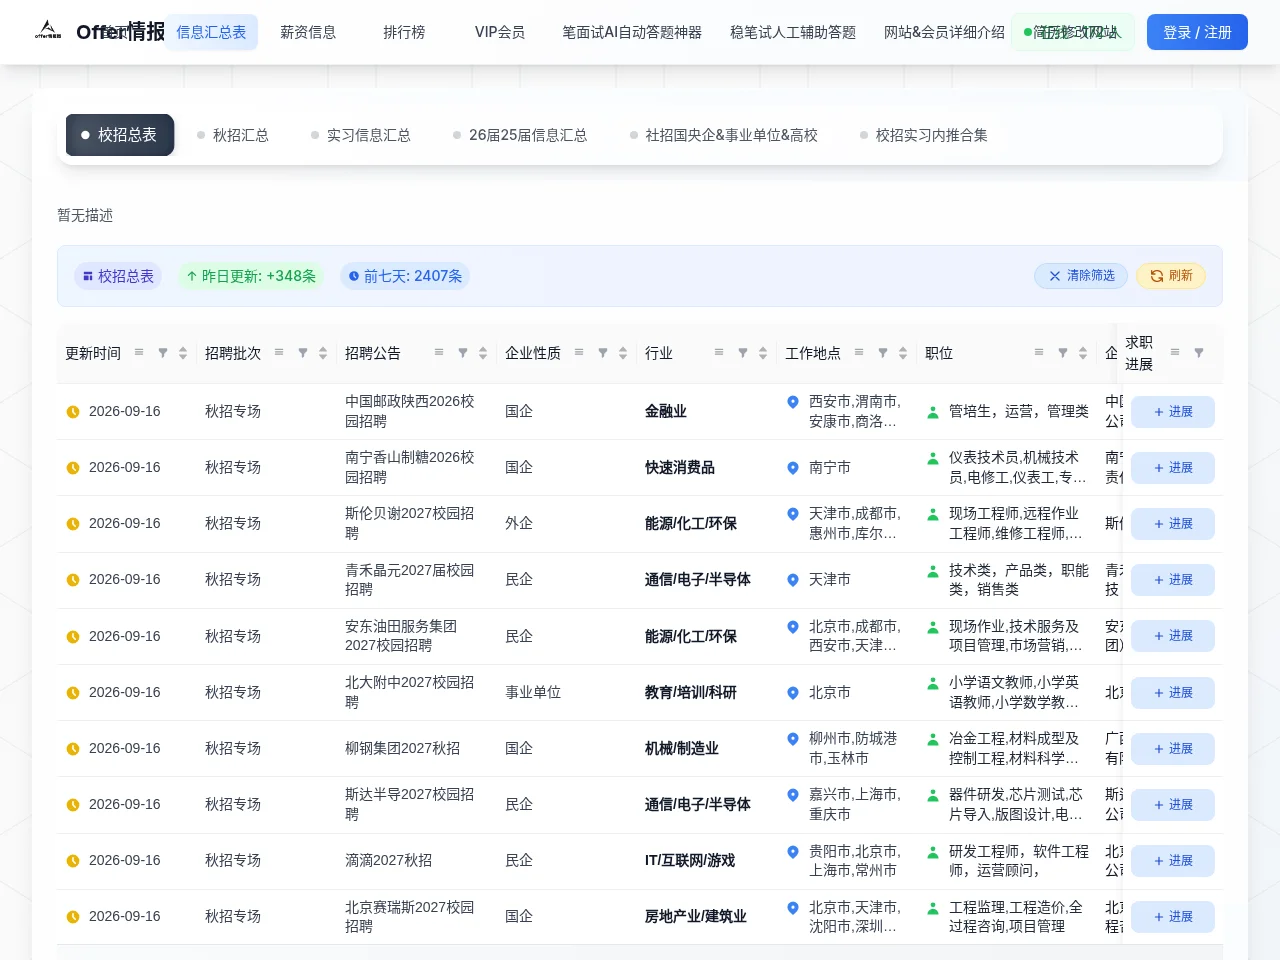Click the Offer情报 logo

point(99,32)
